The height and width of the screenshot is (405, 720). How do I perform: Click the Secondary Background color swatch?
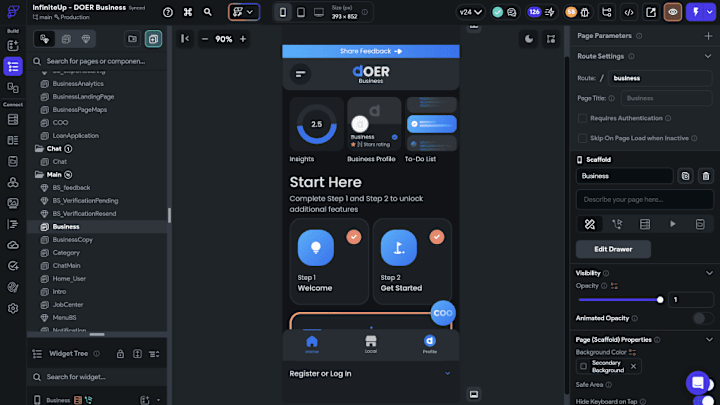click(x=583, y=366)
